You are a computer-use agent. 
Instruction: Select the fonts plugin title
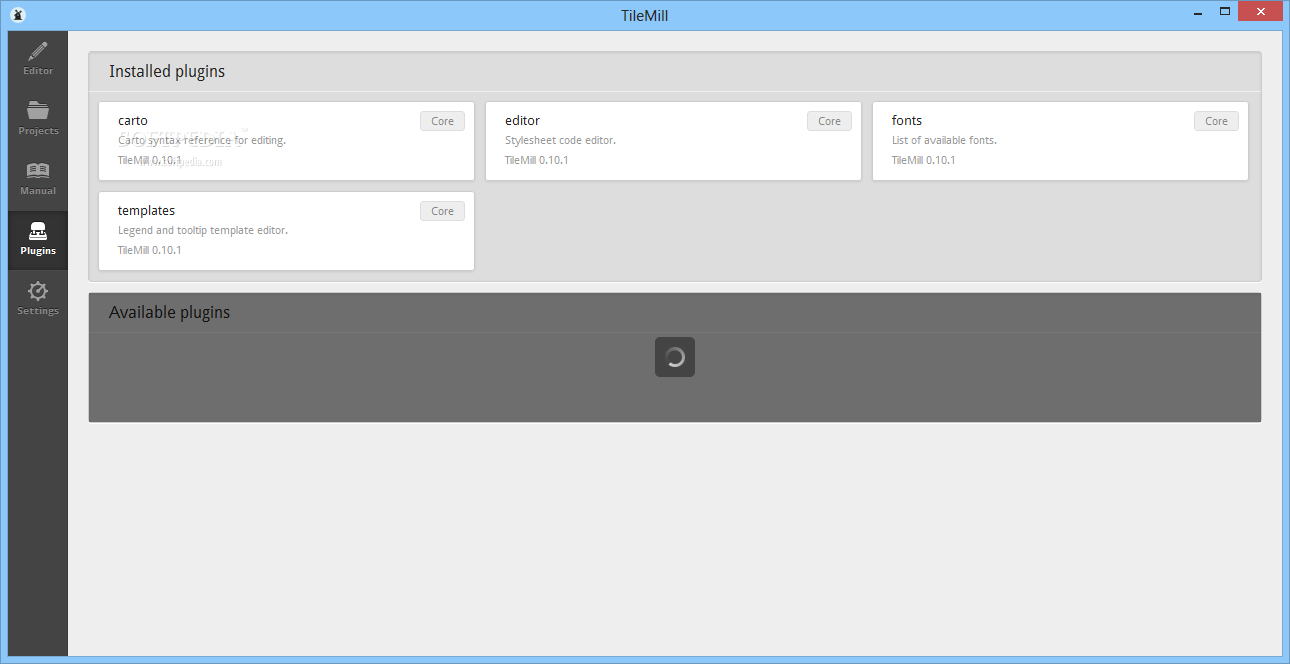tap(907, 121)
